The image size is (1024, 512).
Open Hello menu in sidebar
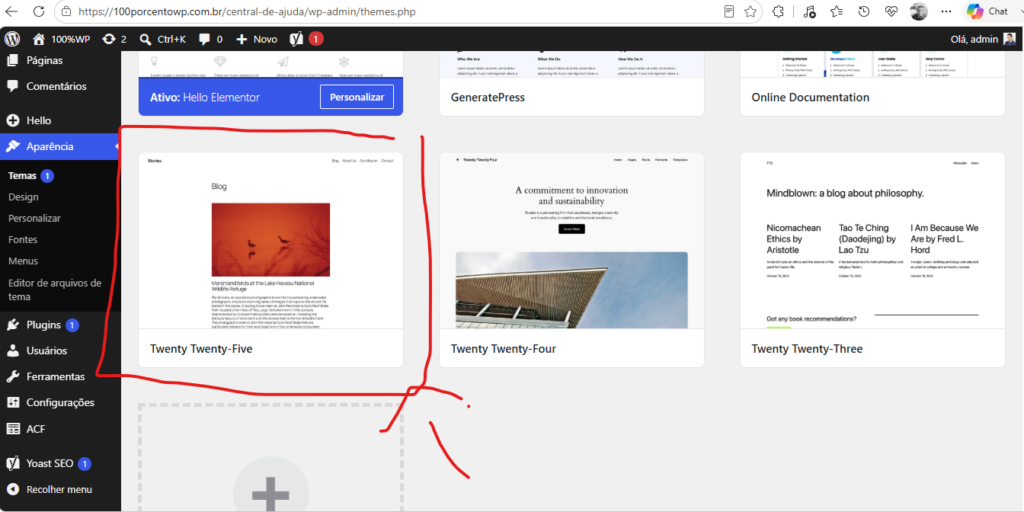pyautogui.click(x=60, y=121)
